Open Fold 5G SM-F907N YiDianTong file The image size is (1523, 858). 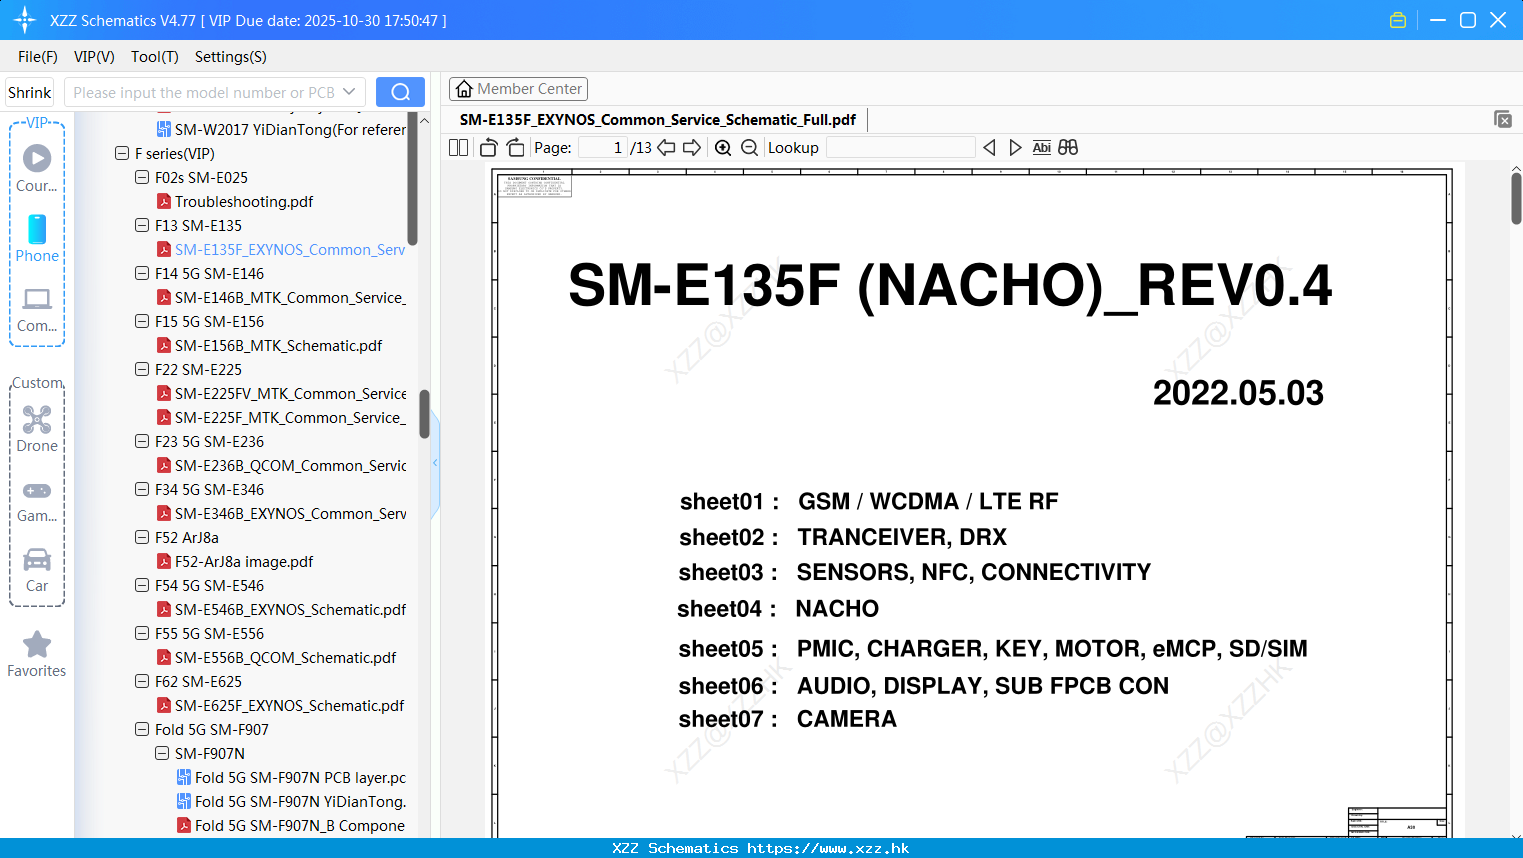click(x=291, y=801)
